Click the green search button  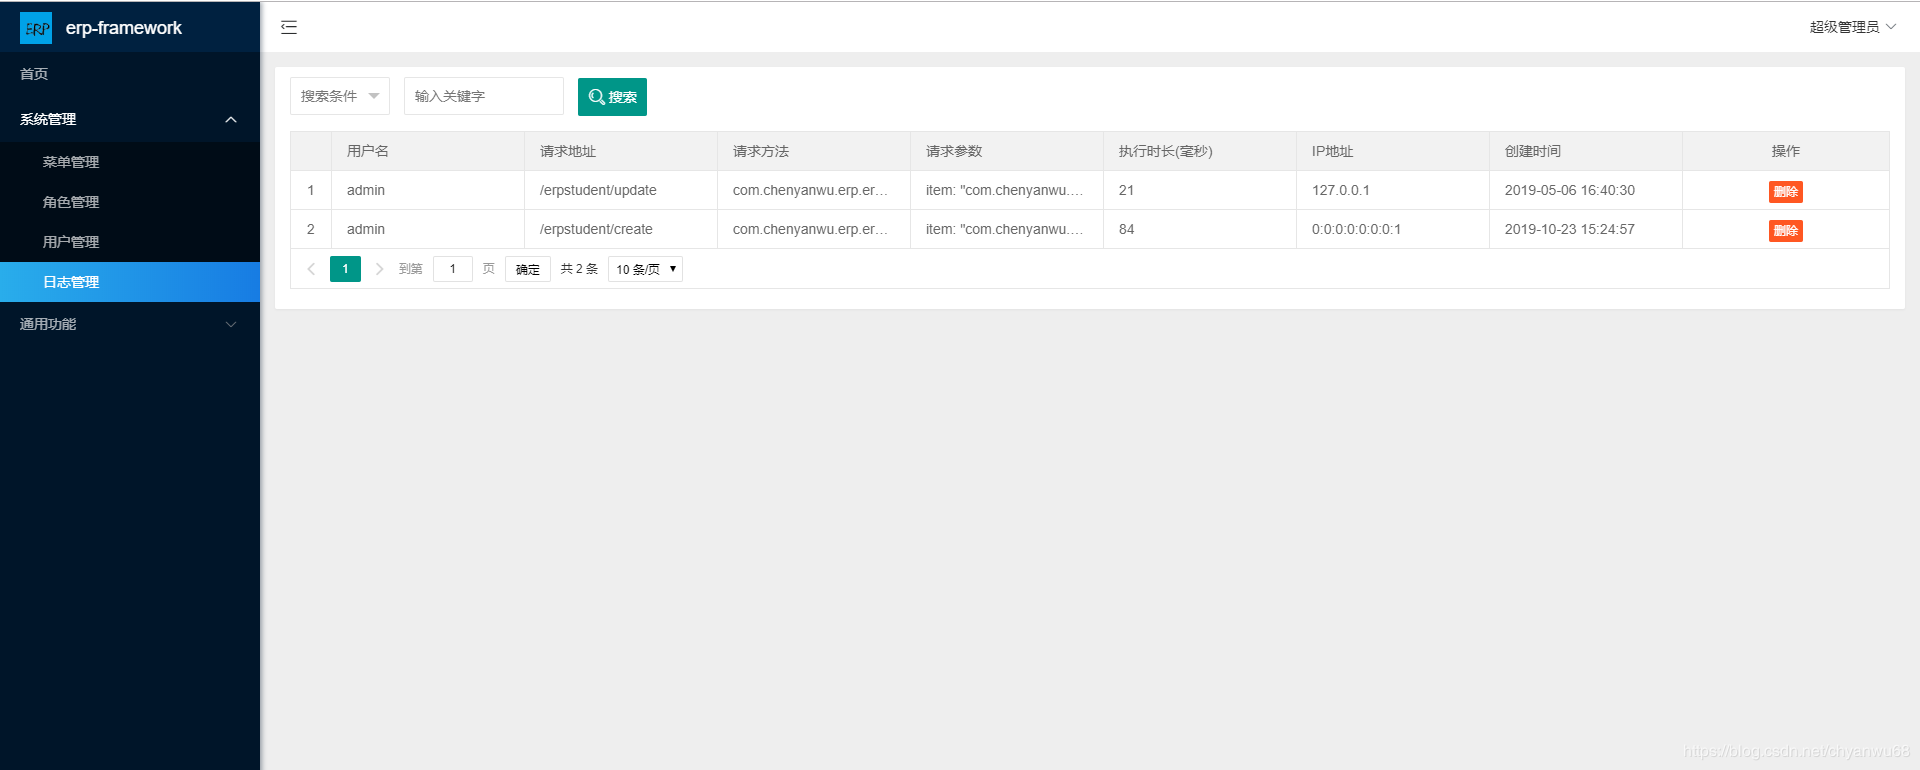point(612,97)
